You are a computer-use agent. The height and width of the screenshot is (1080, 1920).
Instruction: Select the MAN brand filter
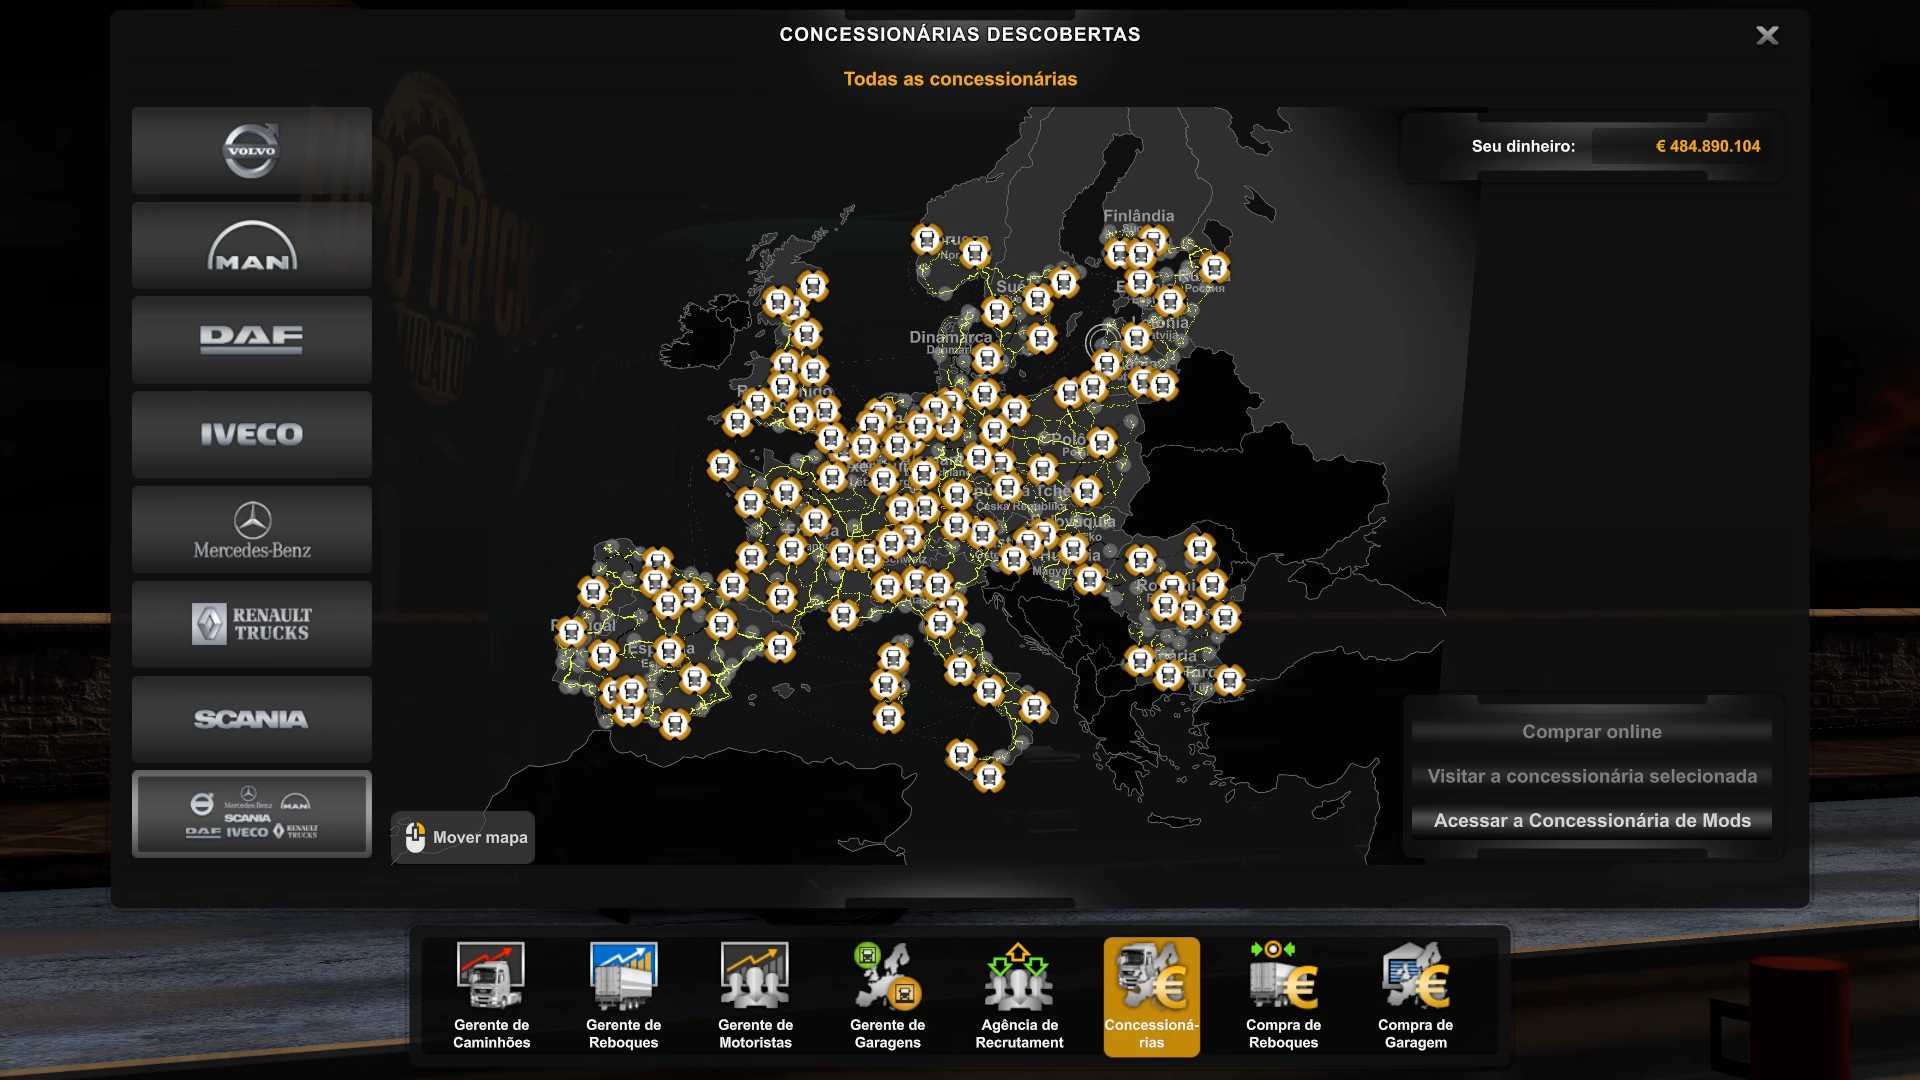251,246
